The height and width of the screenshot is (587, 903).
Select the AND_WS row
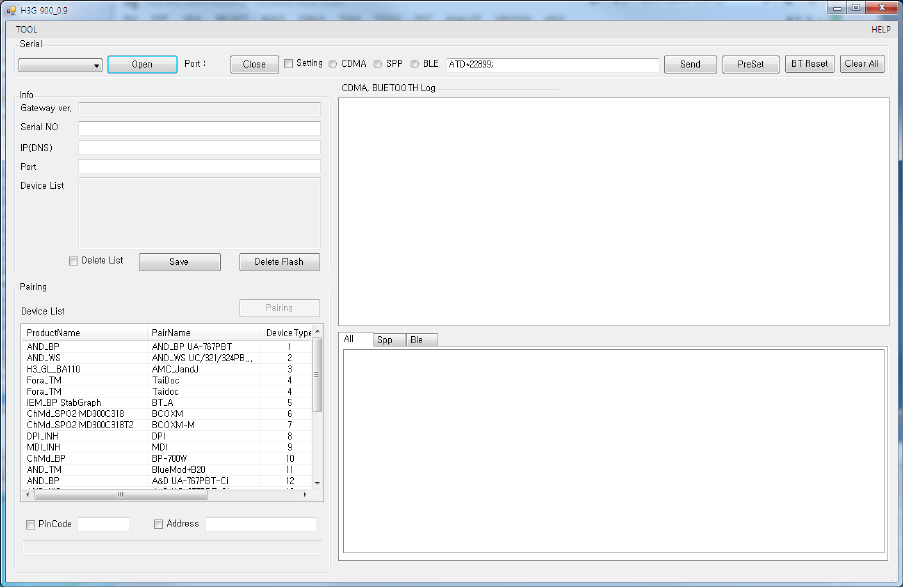tap(167, 358)
